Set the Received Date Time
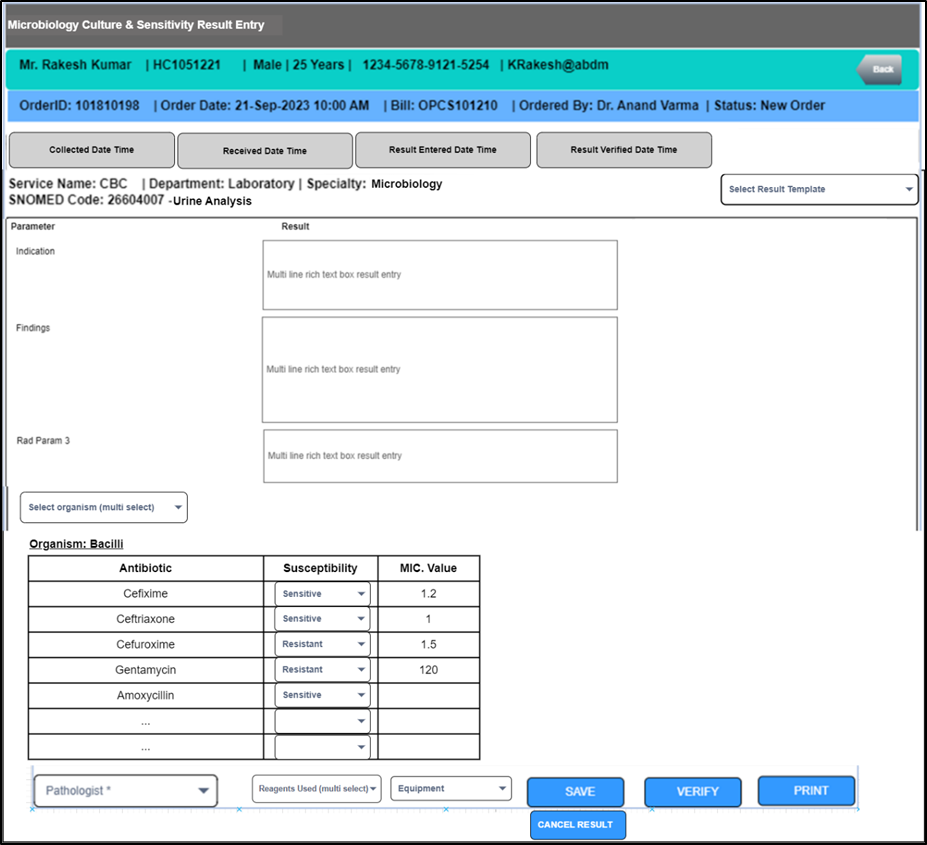This screenshot has height=845, width=927. coord(265,151)
